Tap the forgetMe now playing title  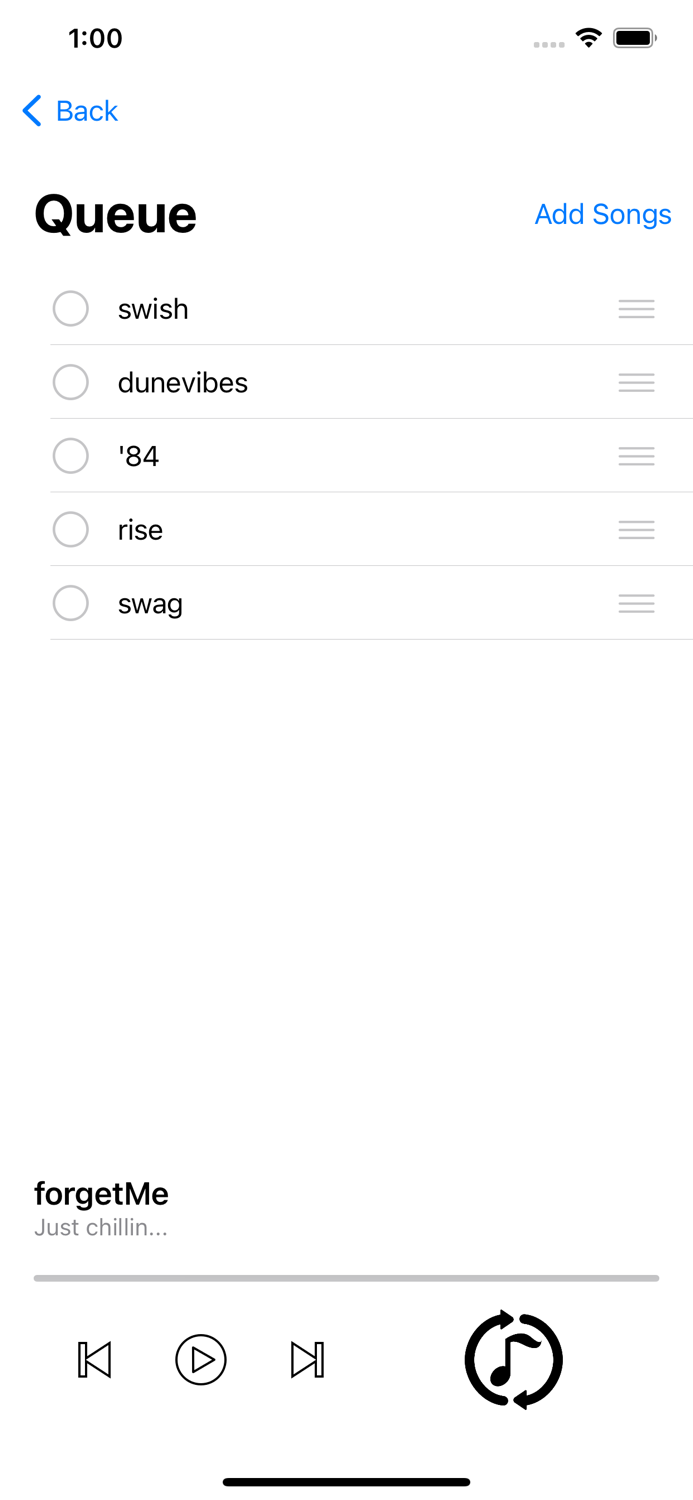click(101, 1194)
